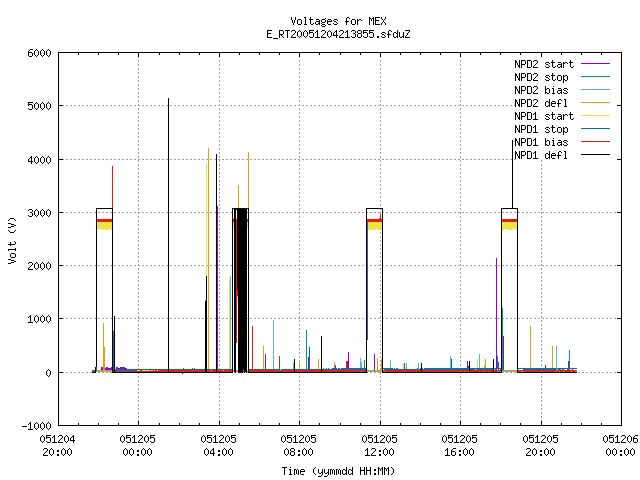Viewport: 640px width, 480px height.
Task: Click the '051205 20:00' x-axis tick label
Action: point(540,445)
